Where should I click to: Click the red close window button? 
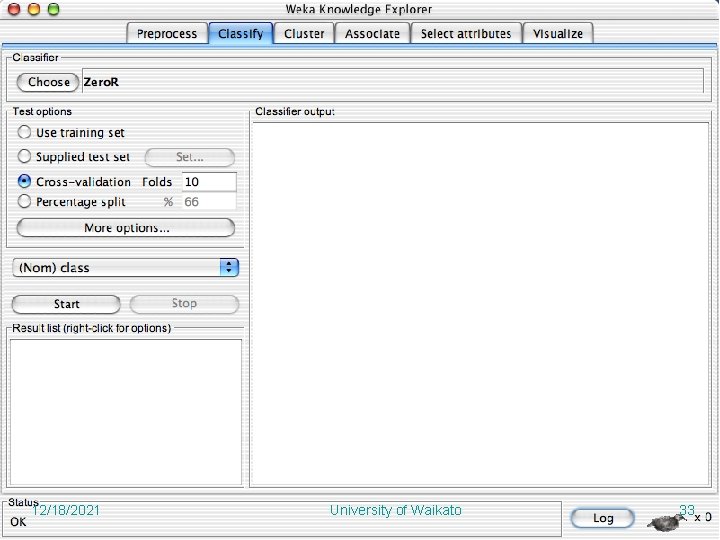tap(14, 9)
